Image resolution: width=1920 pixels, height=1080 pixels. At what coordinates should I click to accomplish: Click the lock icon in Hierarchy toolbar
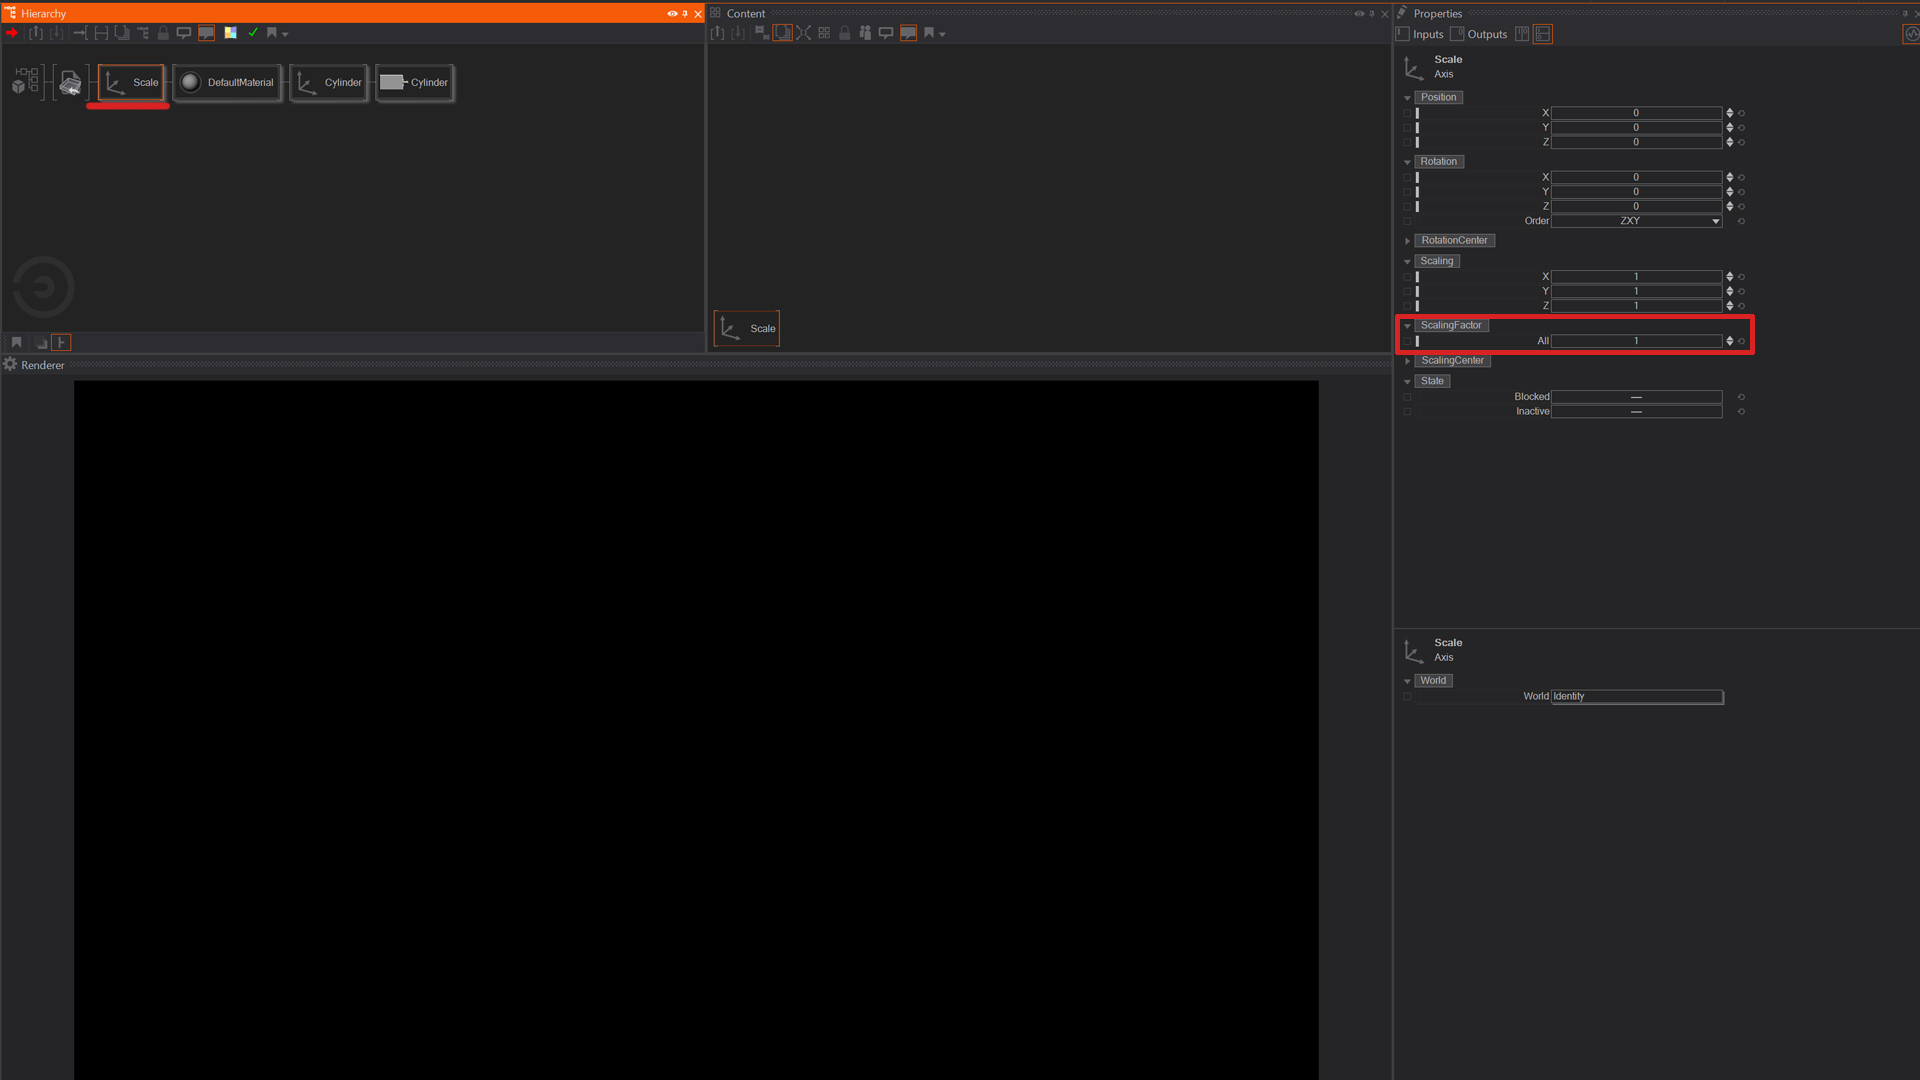163,33
